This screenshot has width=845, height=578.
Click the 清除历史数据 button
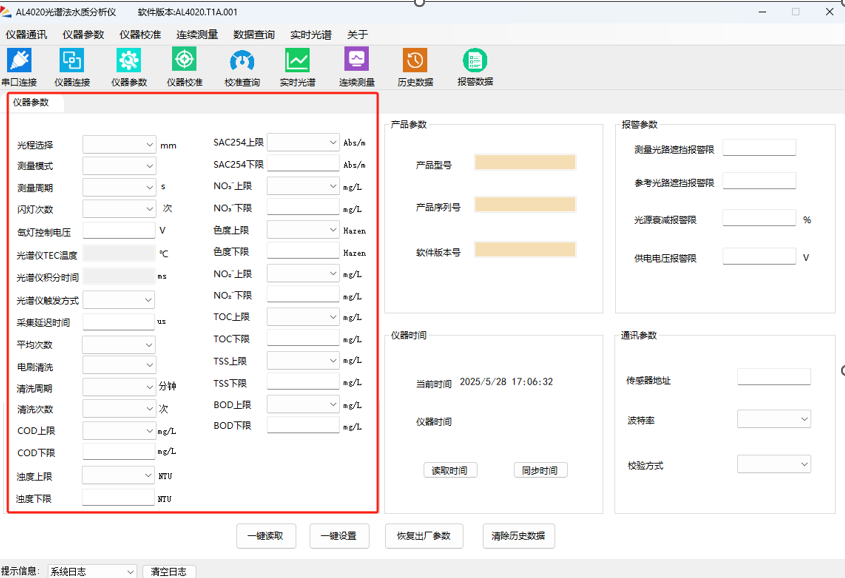(x=518, y=536)
